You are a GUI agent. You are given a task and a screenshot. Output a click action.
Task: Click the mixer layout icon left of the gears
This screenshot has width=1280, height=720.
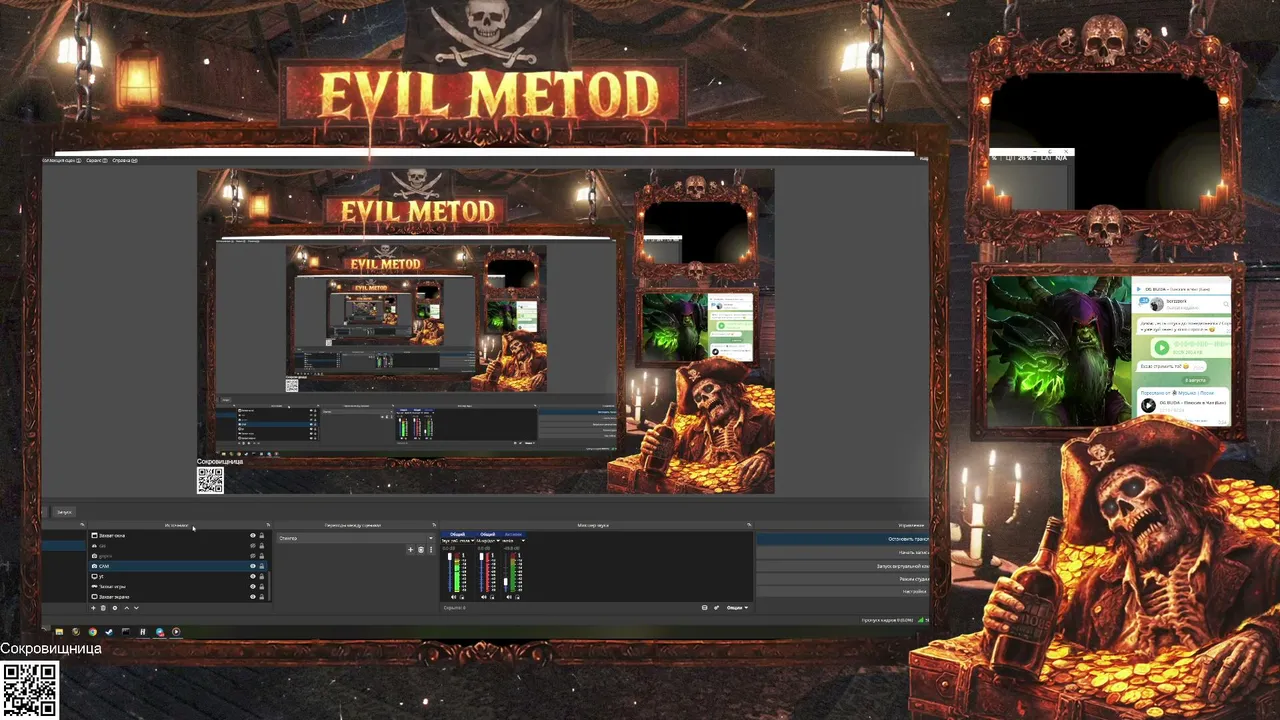coord(705,608)
